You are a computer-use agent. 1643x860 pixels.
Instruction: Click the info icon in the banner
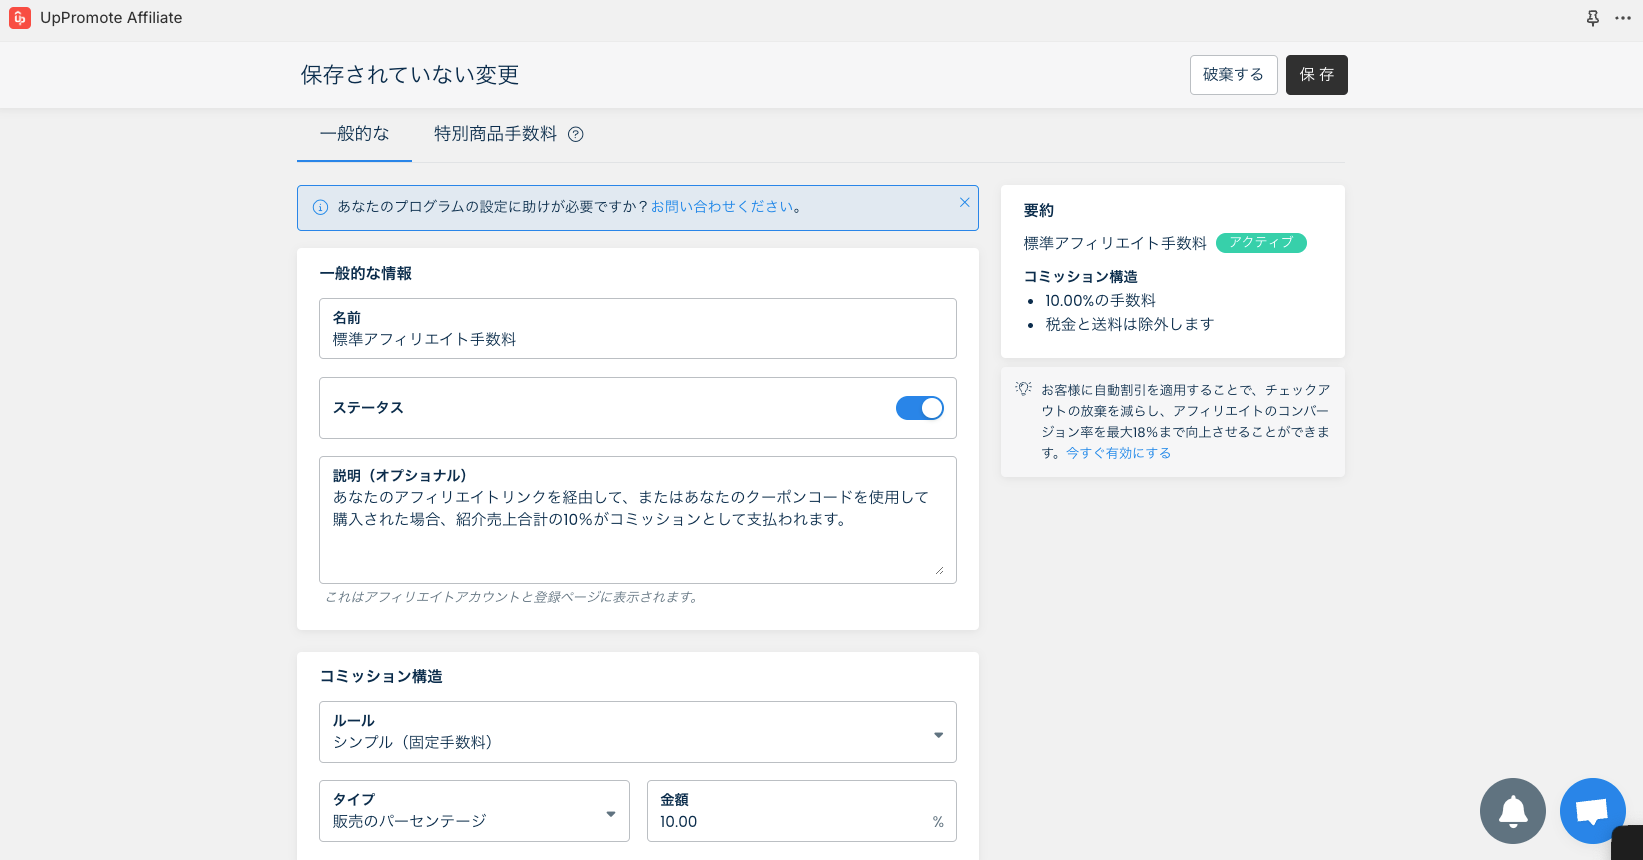[x=320, y=207]
